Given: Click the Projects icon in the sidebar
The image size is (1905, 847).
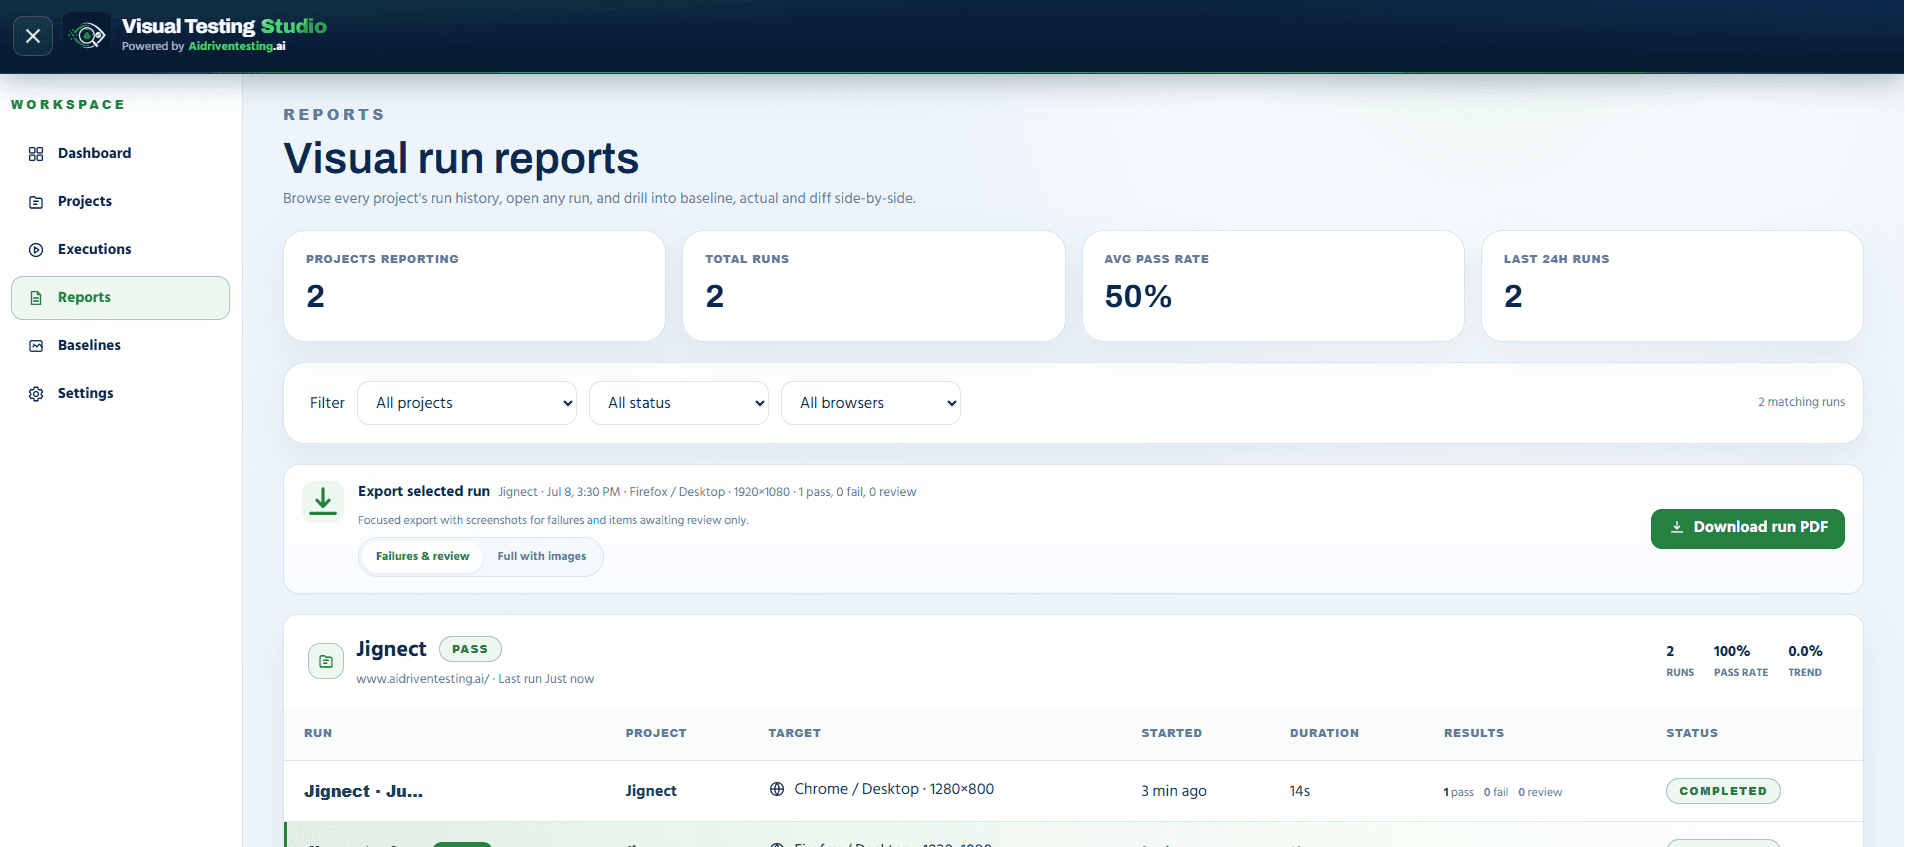Looking at the screenshot, I should [36, 202].
